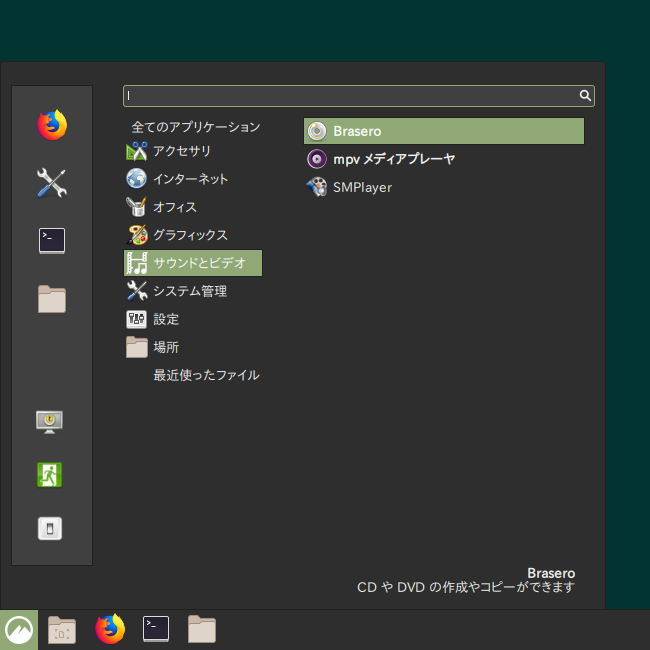Click the アクセサリ scissors icon

pos(136,151)
